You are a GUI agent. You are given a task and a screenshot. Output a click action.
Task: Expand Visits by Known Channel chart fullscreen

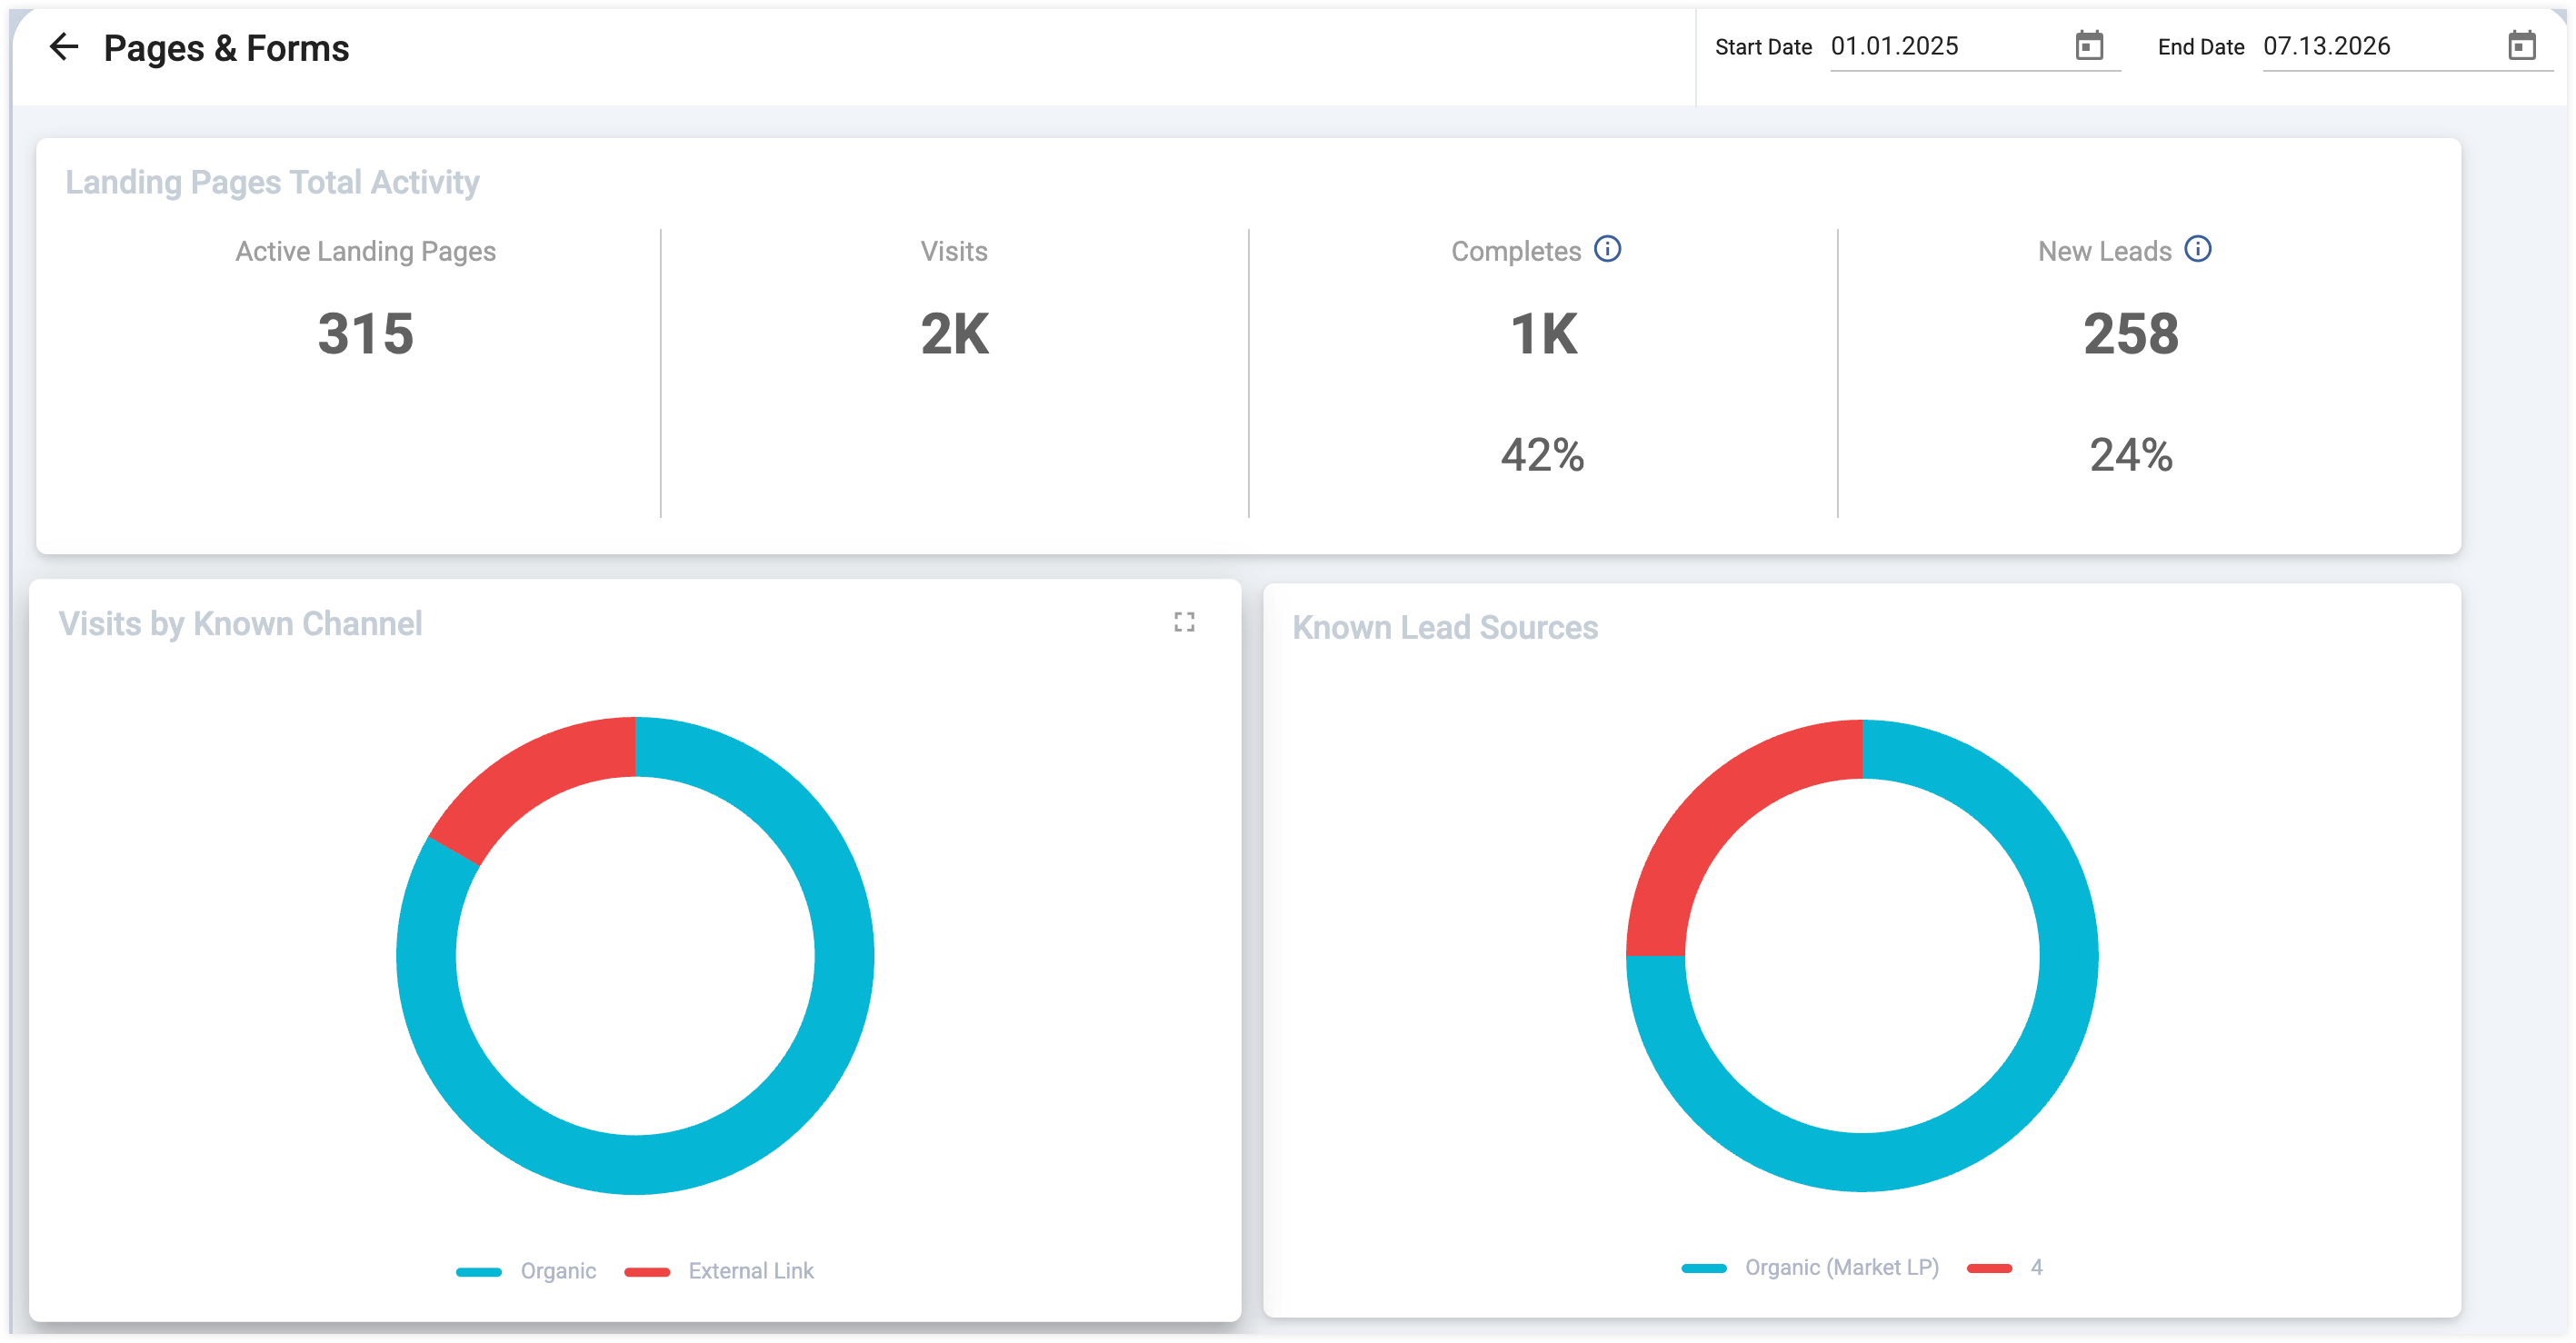tap(1184, 622)
